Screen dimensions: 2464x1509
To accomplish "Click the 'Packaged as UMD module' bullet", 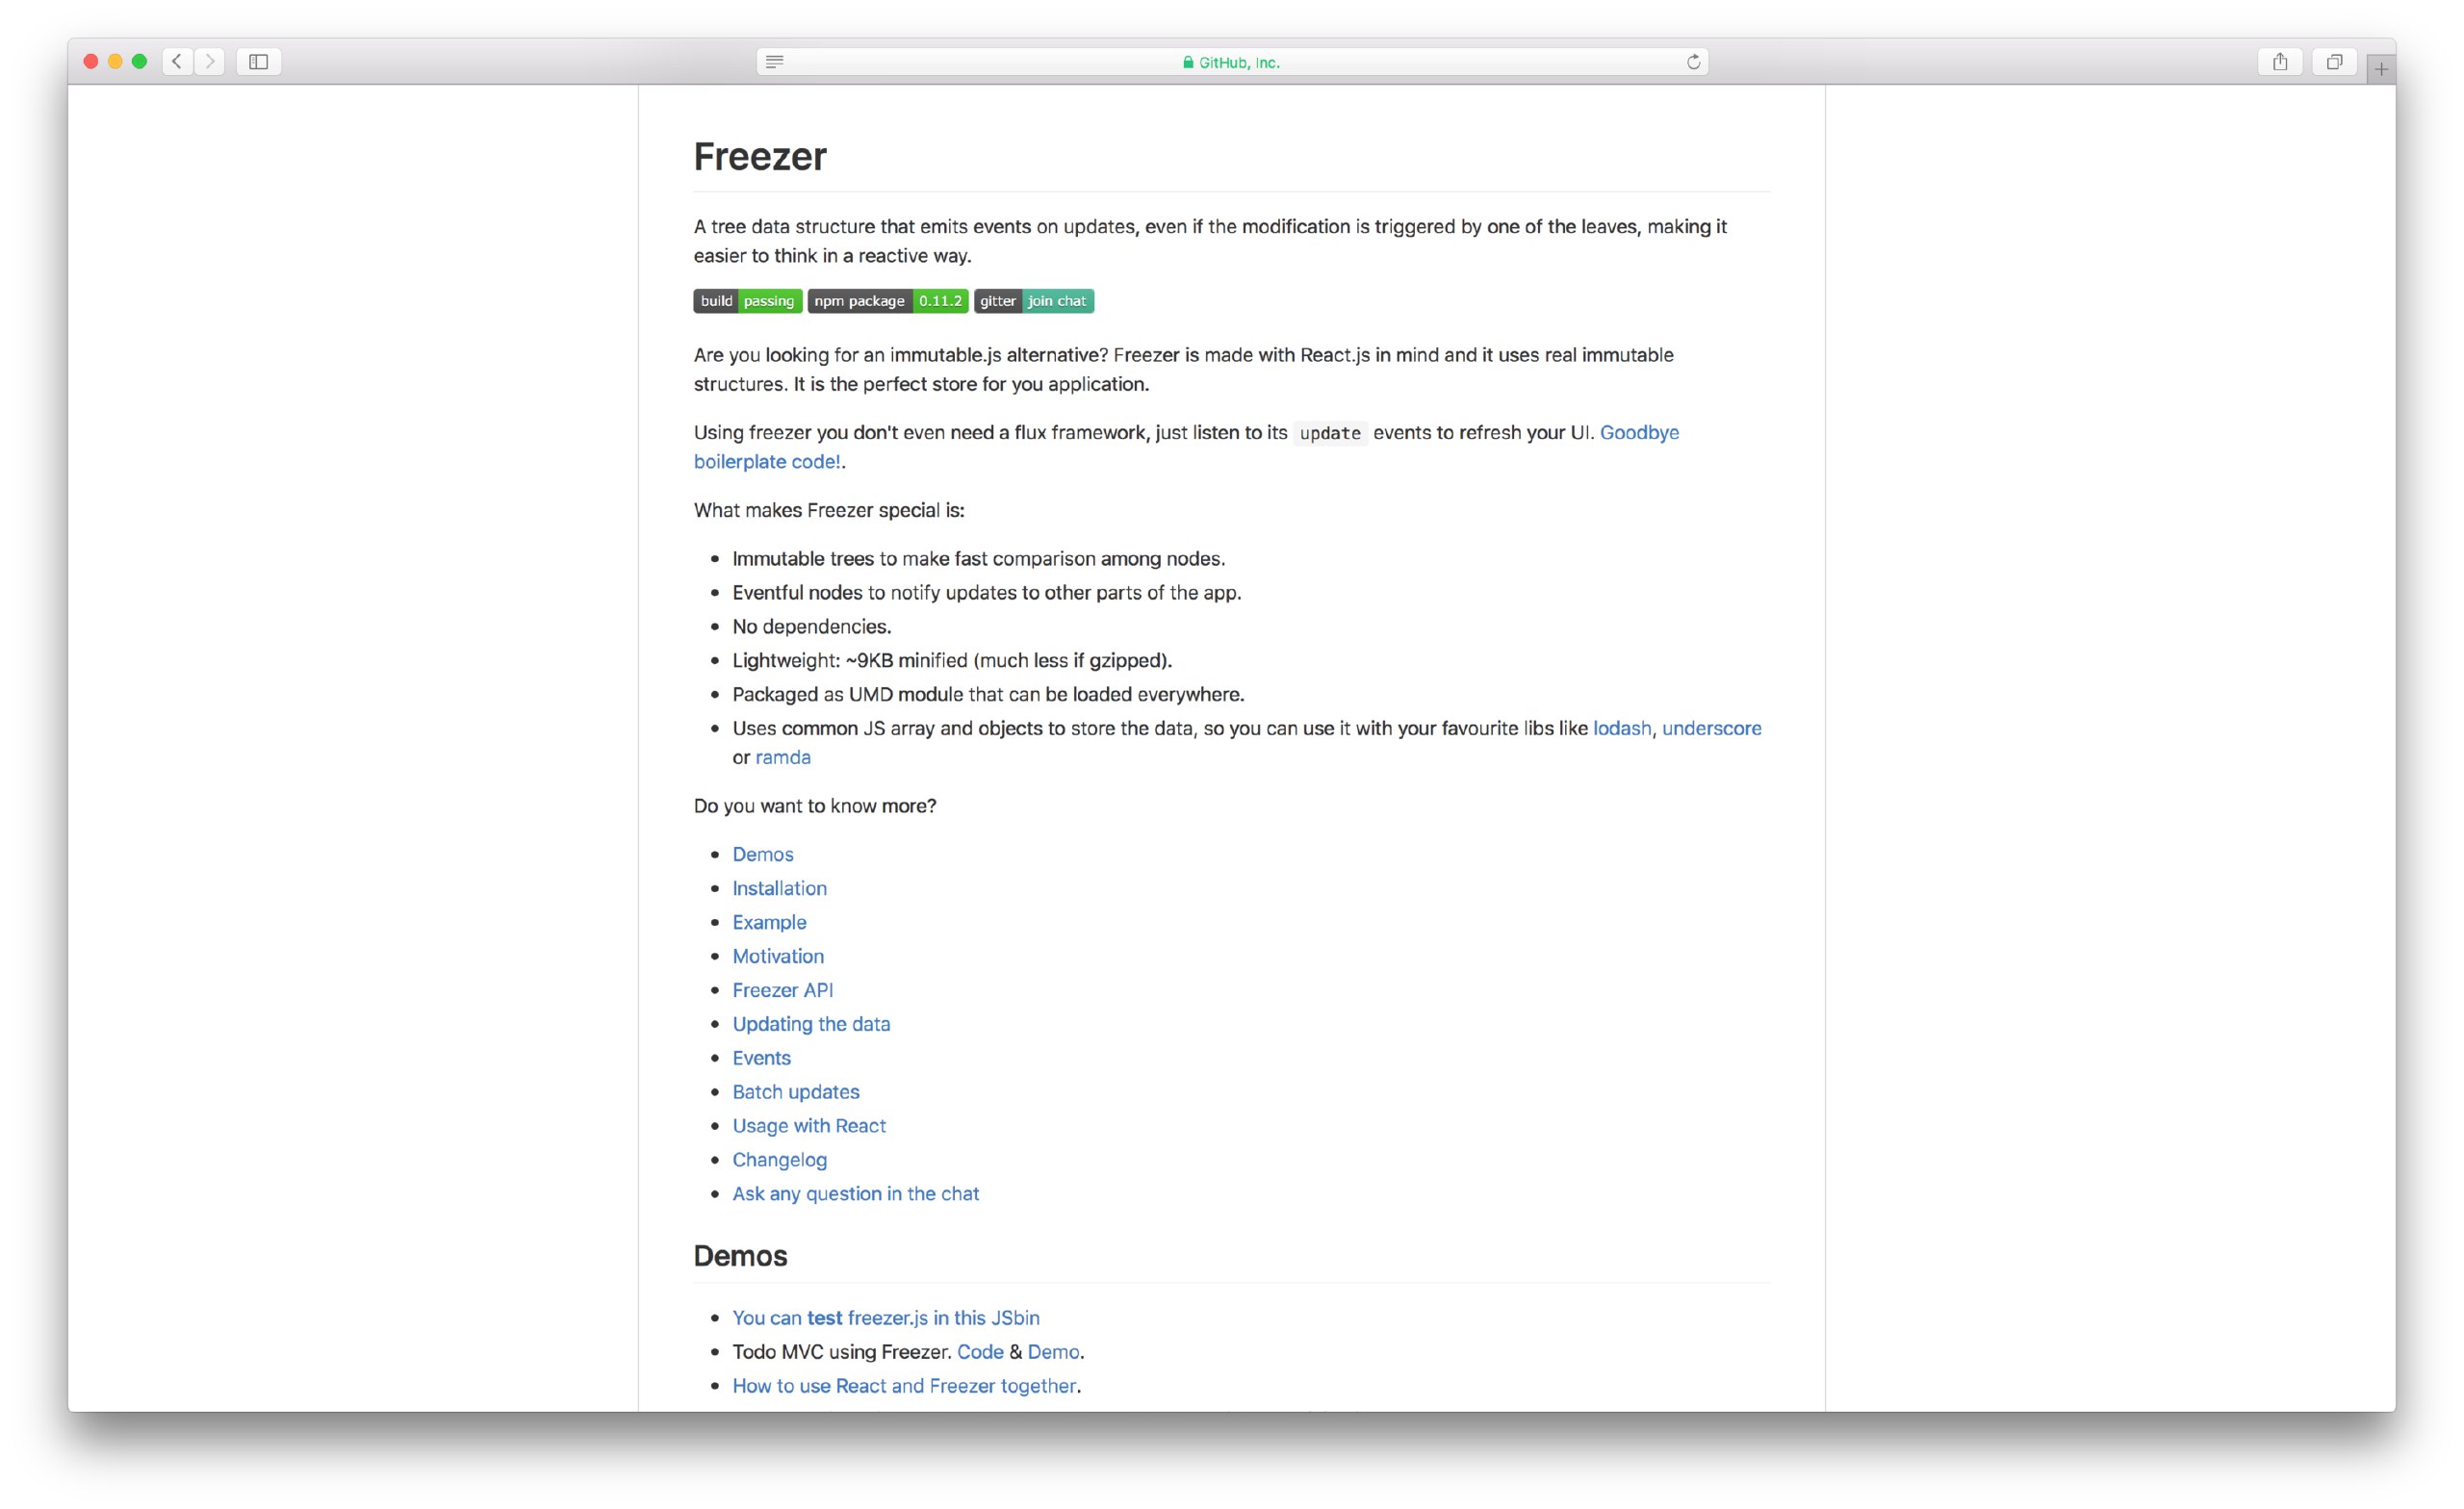I will (988, 694).
